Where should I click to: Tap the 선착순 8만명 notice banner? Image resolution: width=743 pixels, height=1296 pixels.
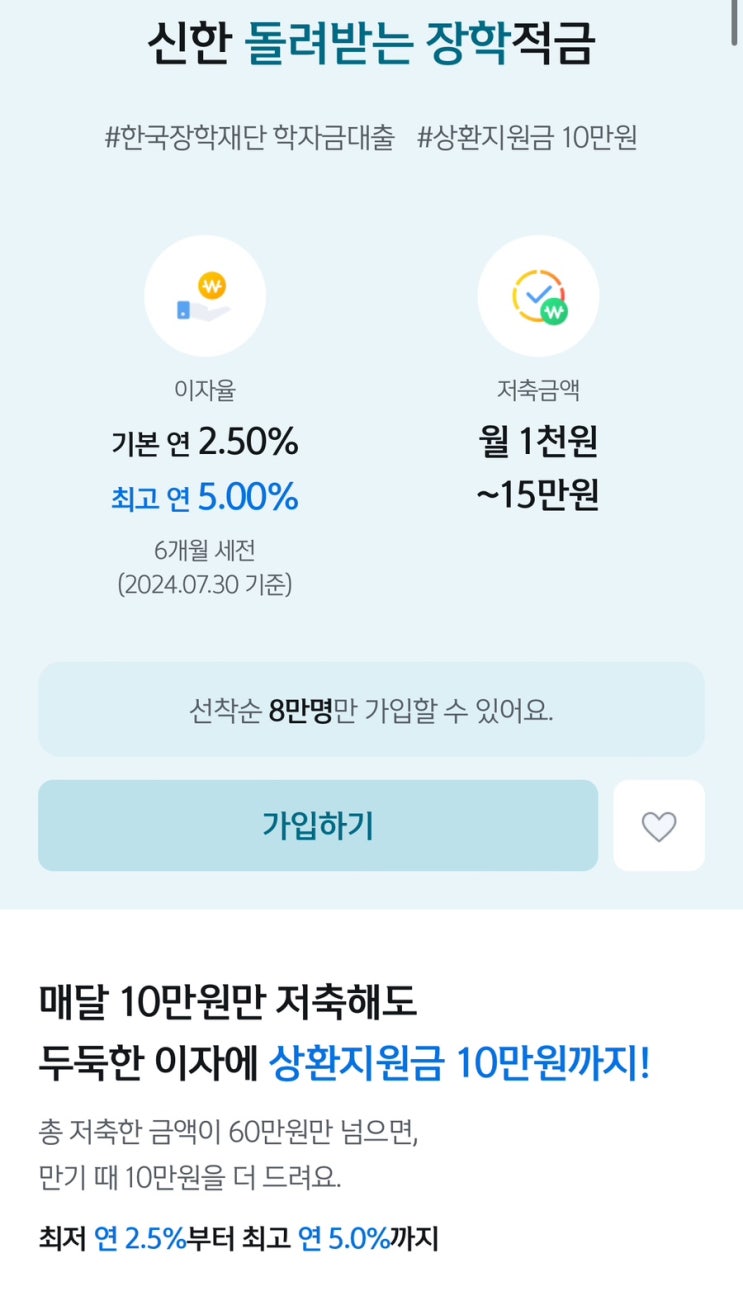point(371,709)
